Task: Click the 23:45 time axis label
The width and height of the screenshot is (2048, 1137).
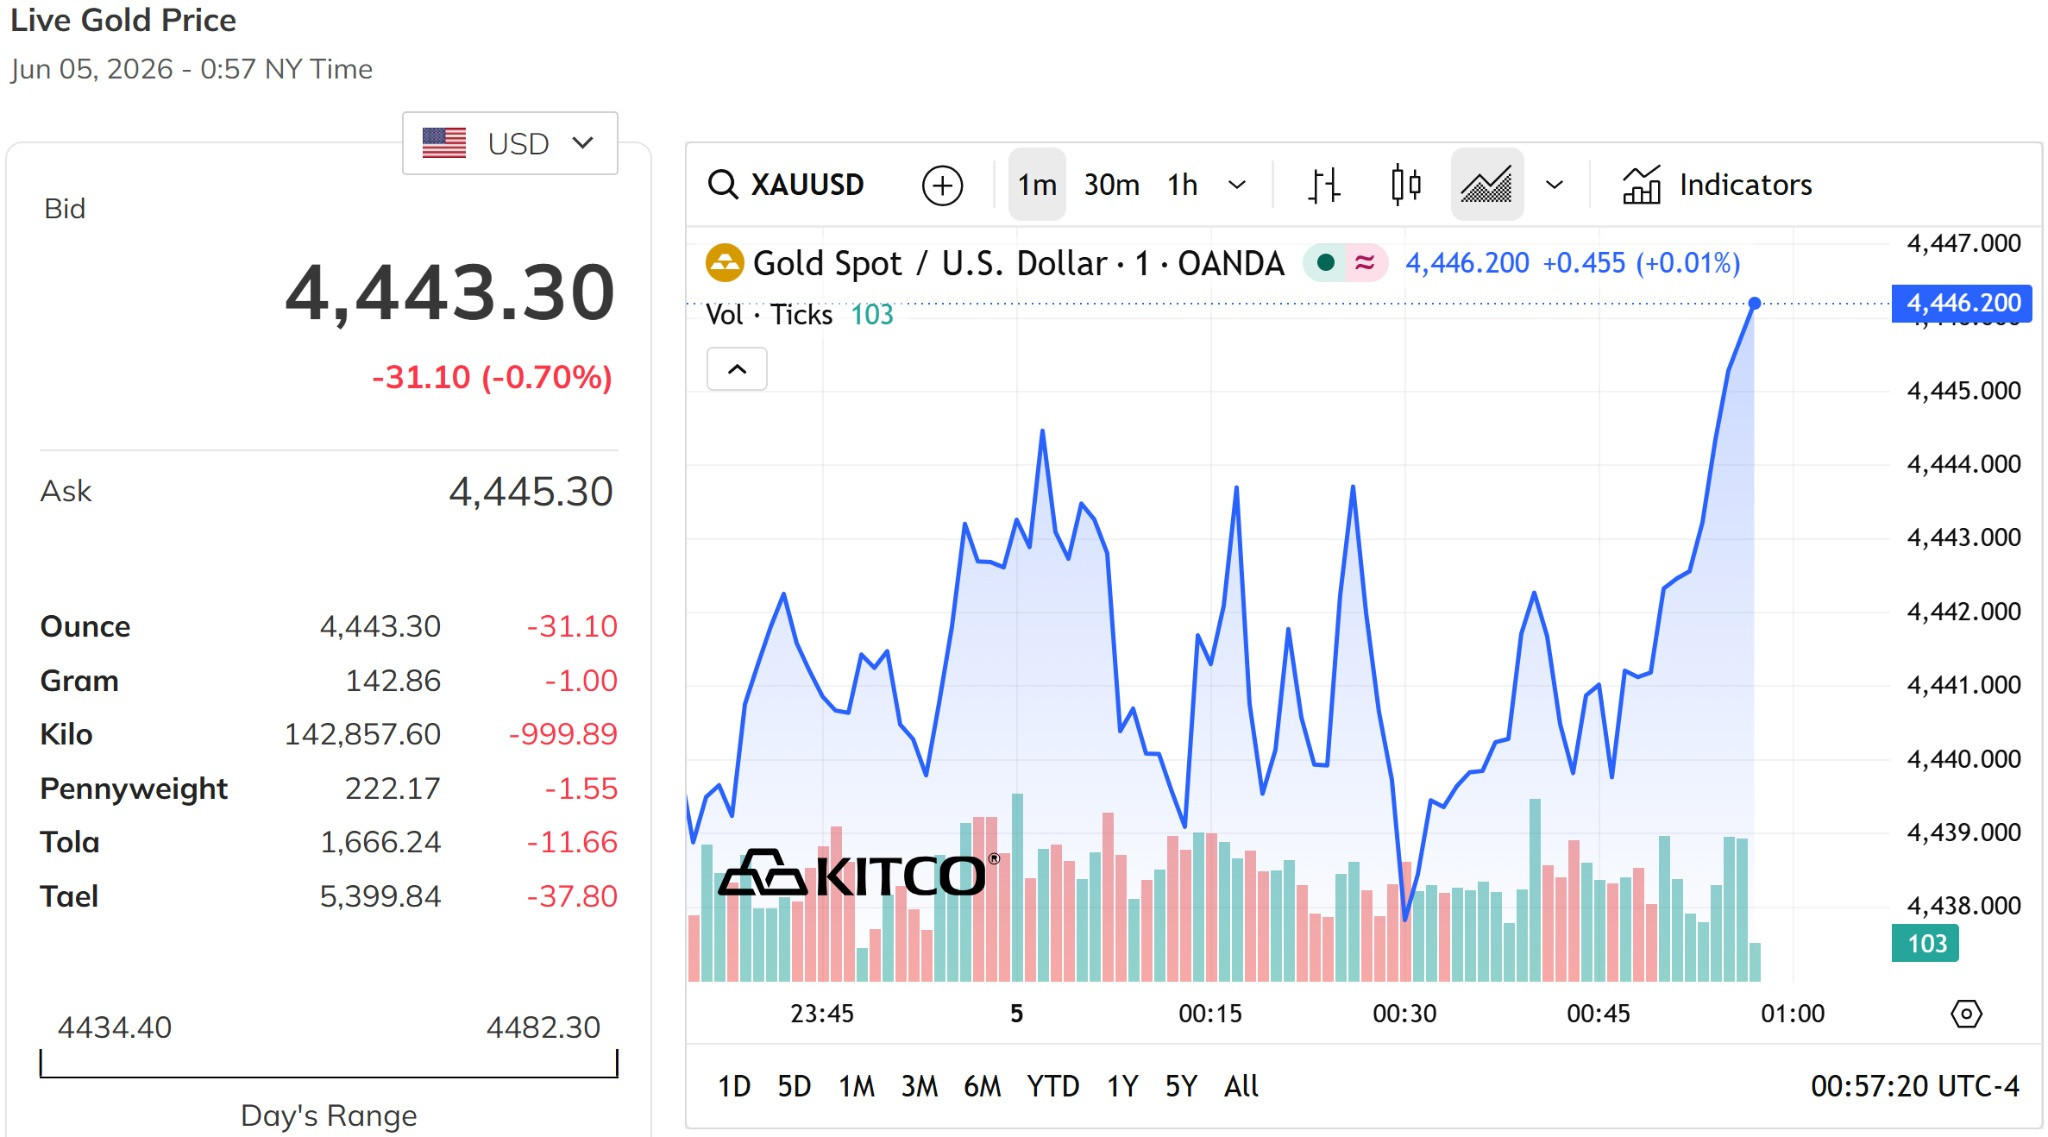Action: pos(822,1014)
